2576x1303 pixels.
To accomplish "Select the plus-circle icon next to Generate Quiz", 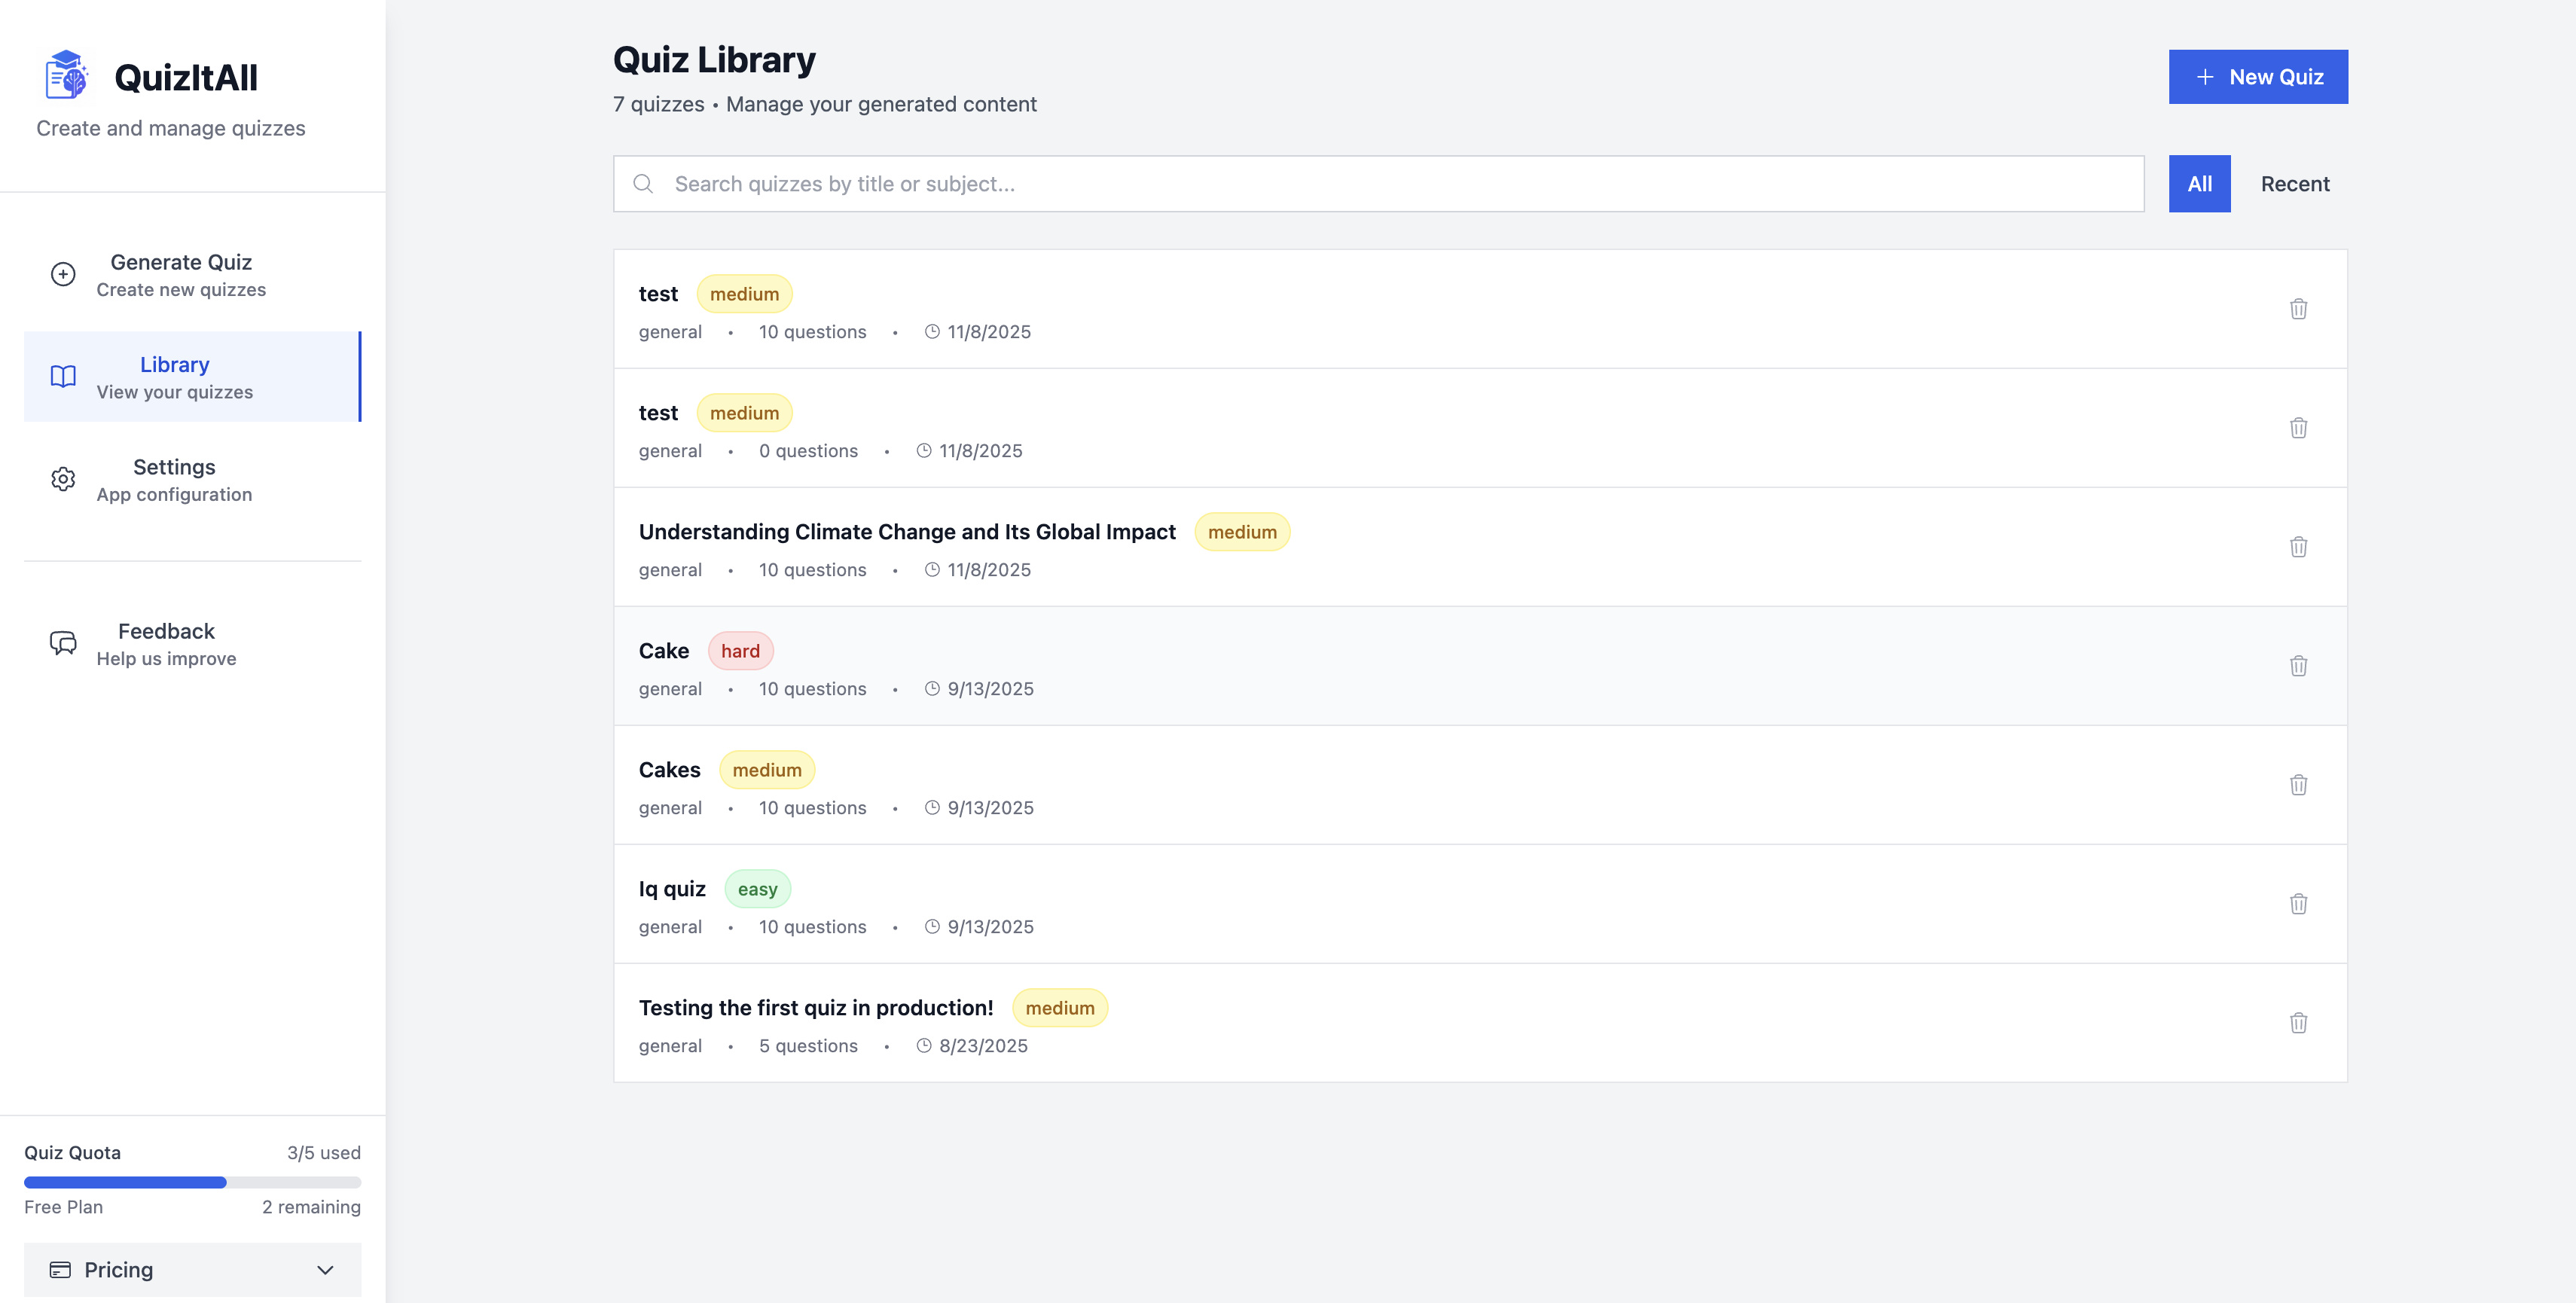I will (62, 274).
